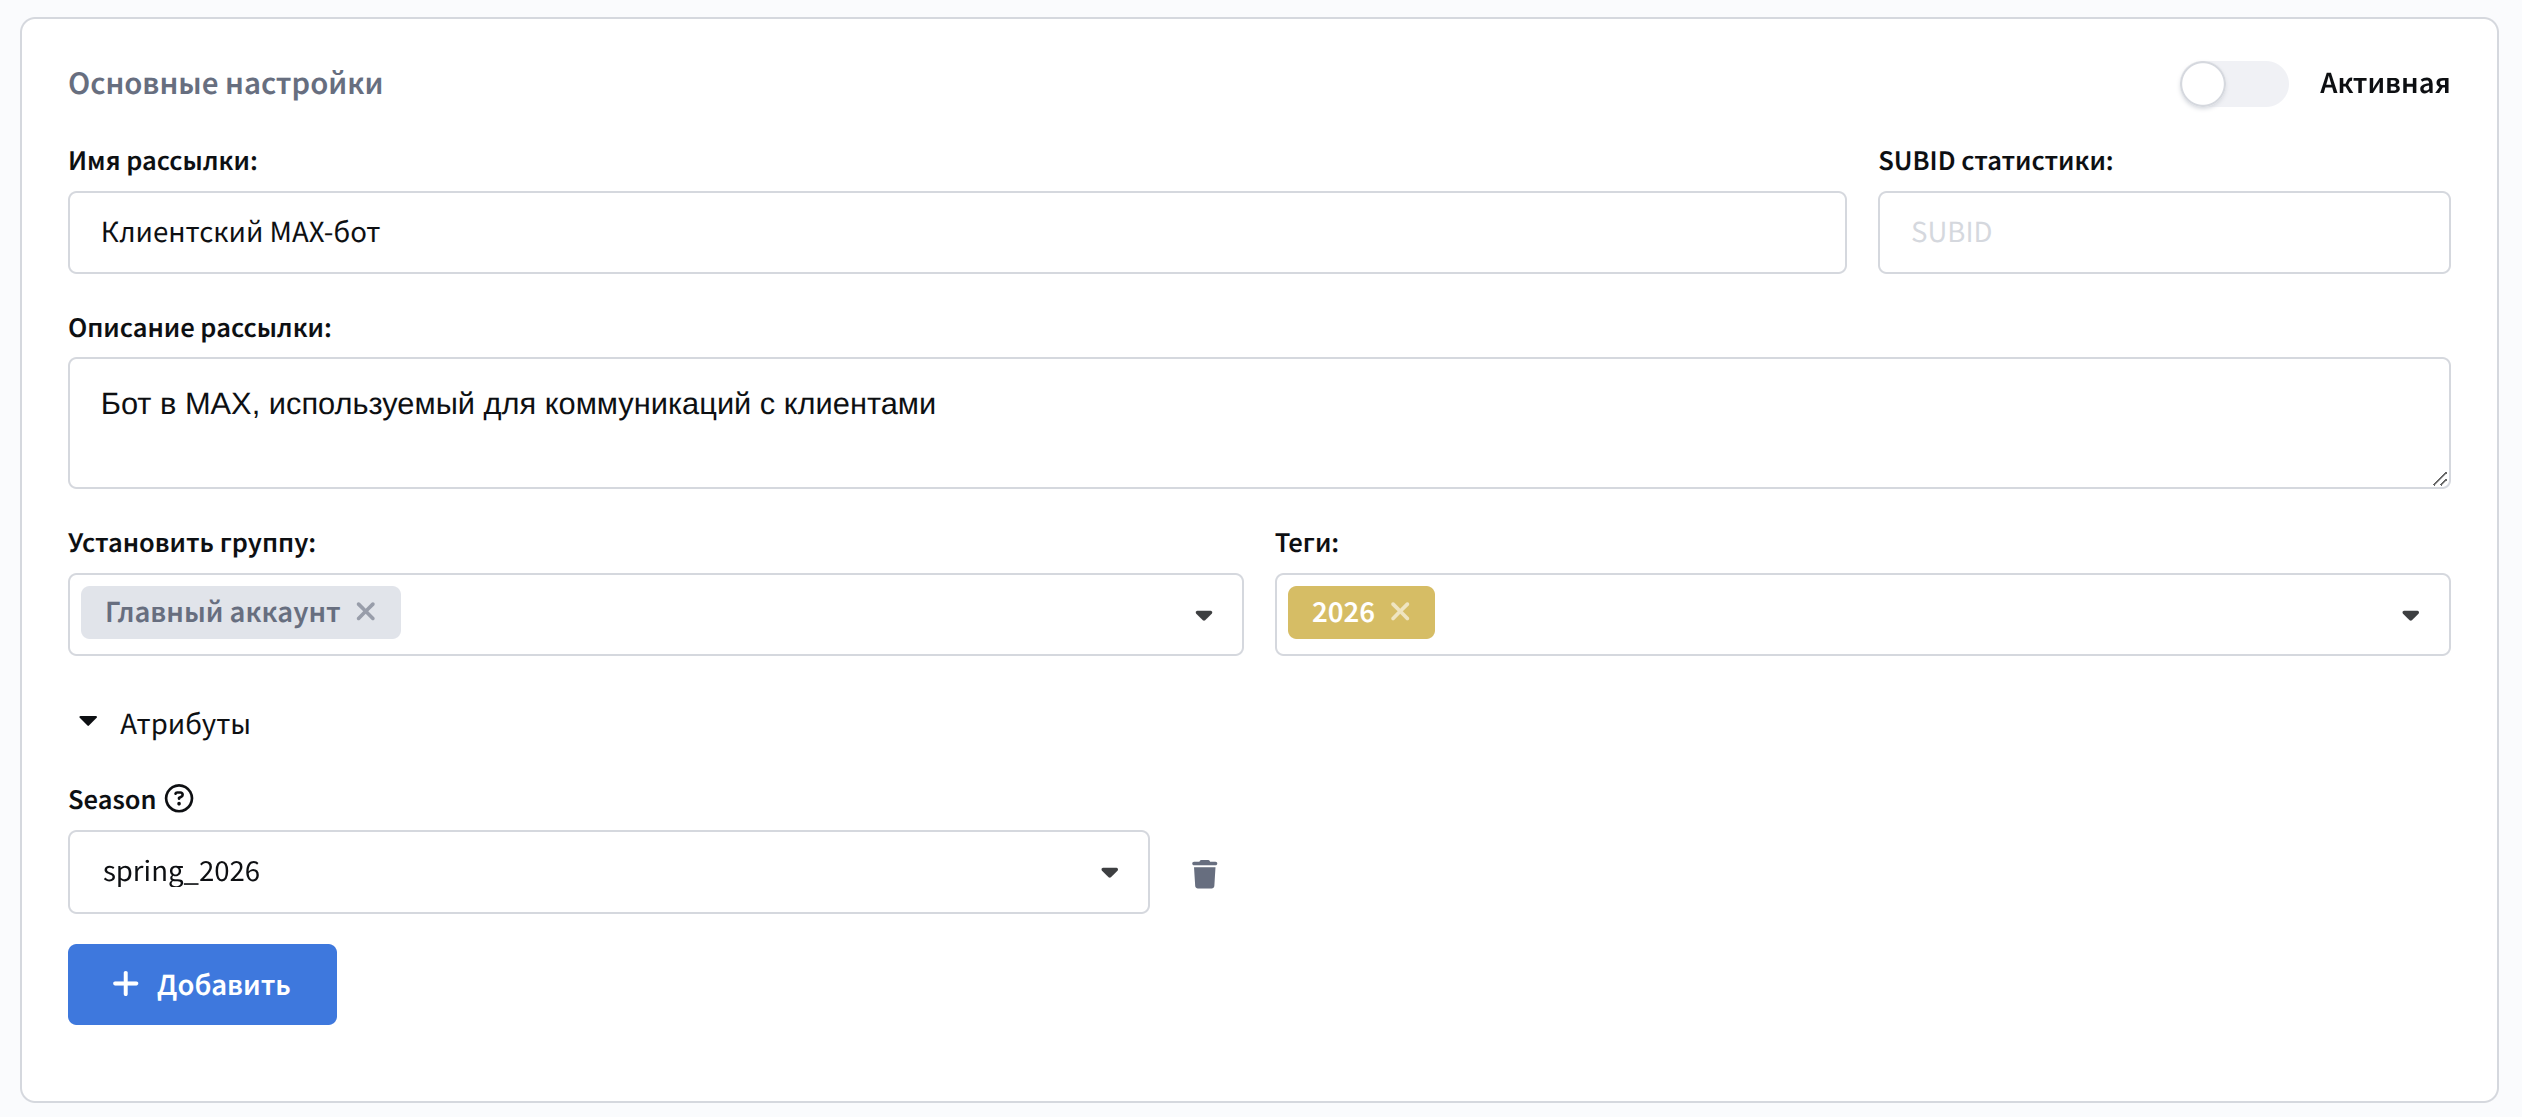Screen dimensions: 2522x1117
Task: Delete the Season attribute with trash icon
Action: click(1204, 874)
